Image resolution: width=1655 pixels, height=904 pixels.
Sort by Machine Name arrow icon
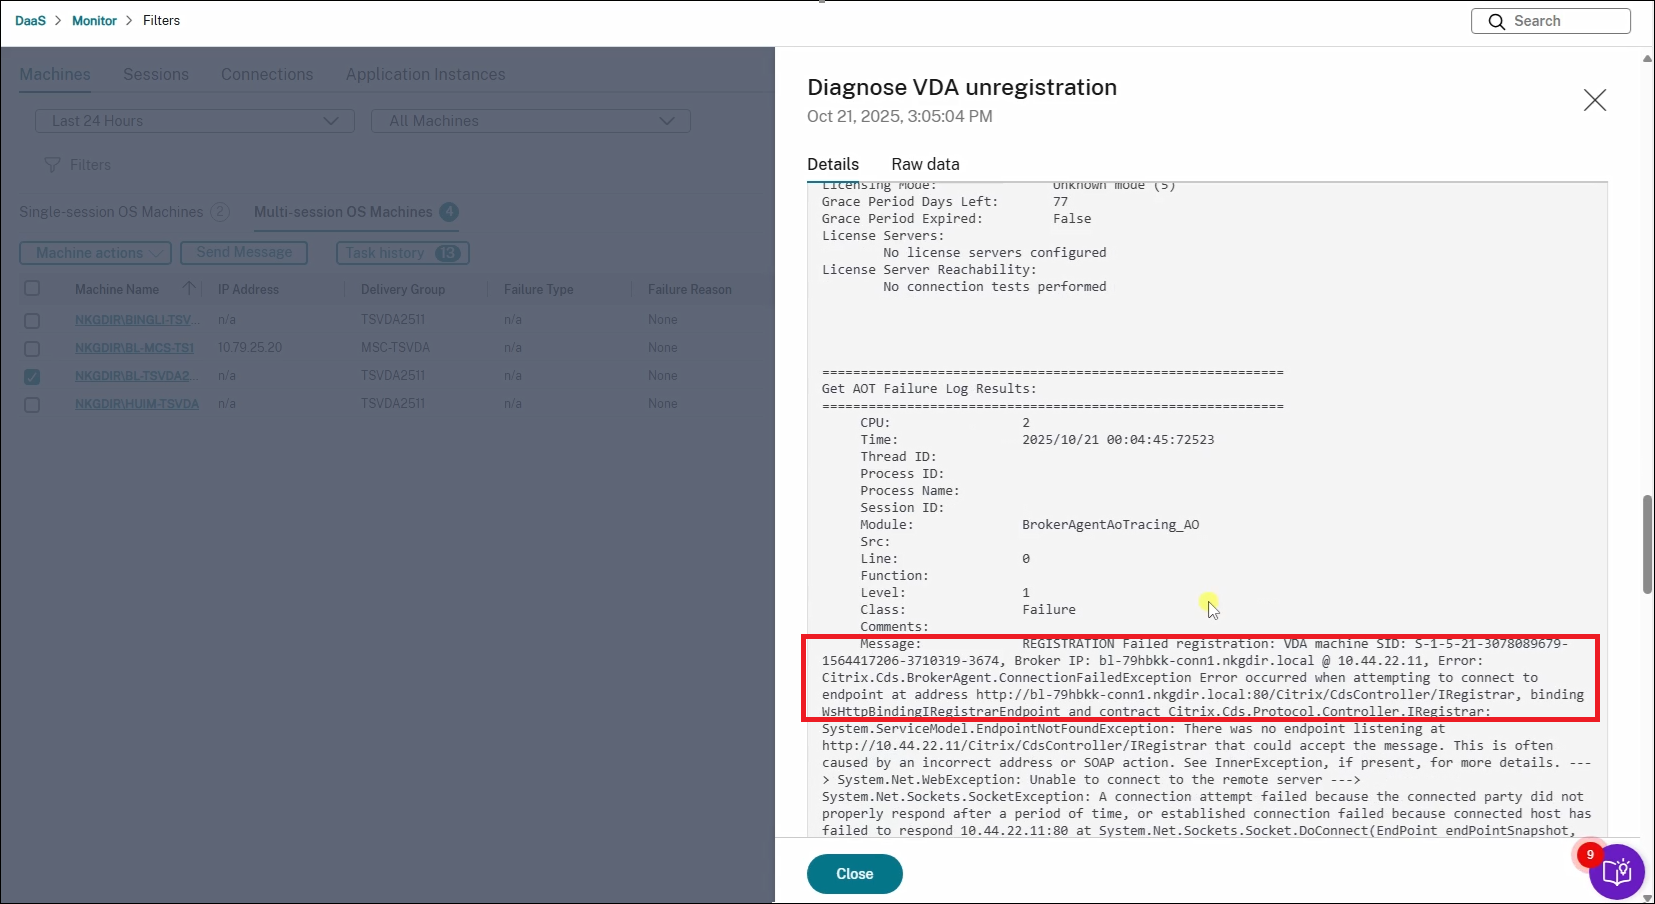(x=189, y=289)
